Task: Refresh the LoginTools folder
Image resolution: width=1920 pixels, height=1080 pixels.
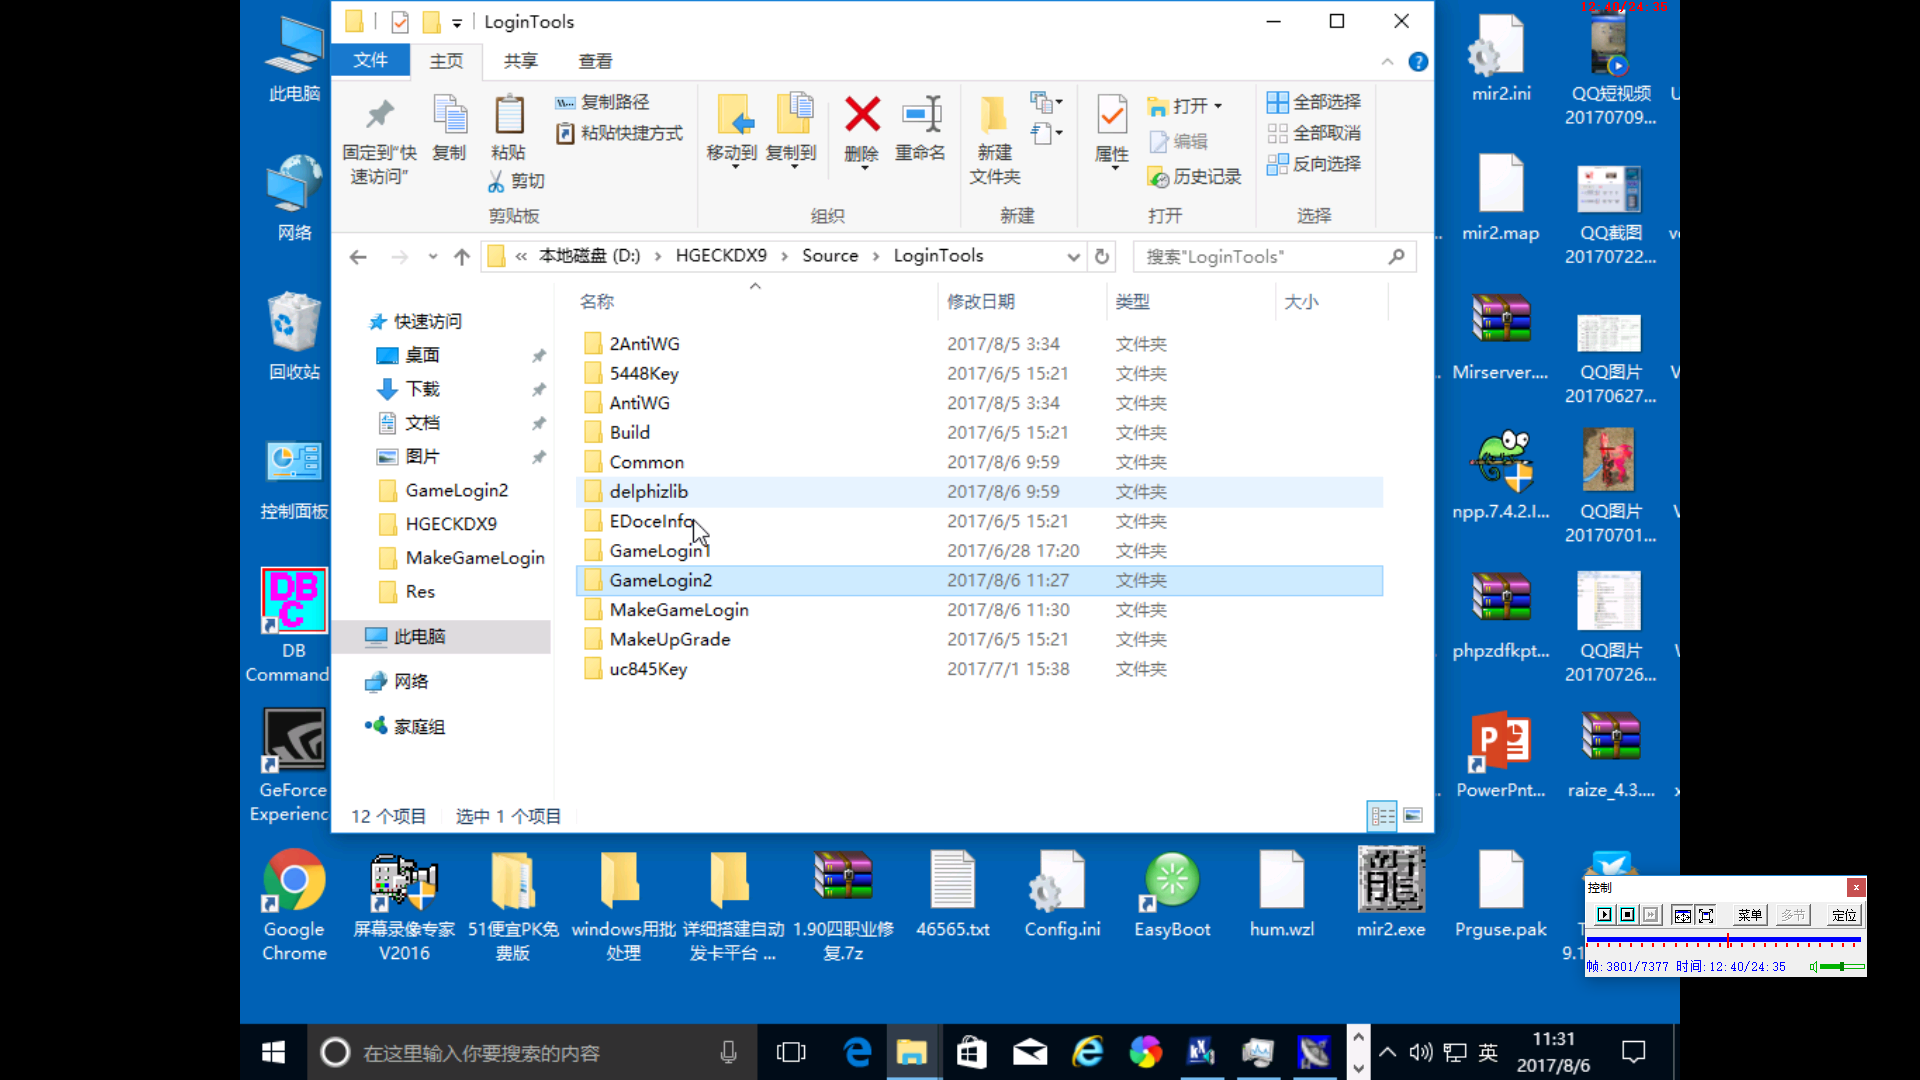Action: 1101,257
